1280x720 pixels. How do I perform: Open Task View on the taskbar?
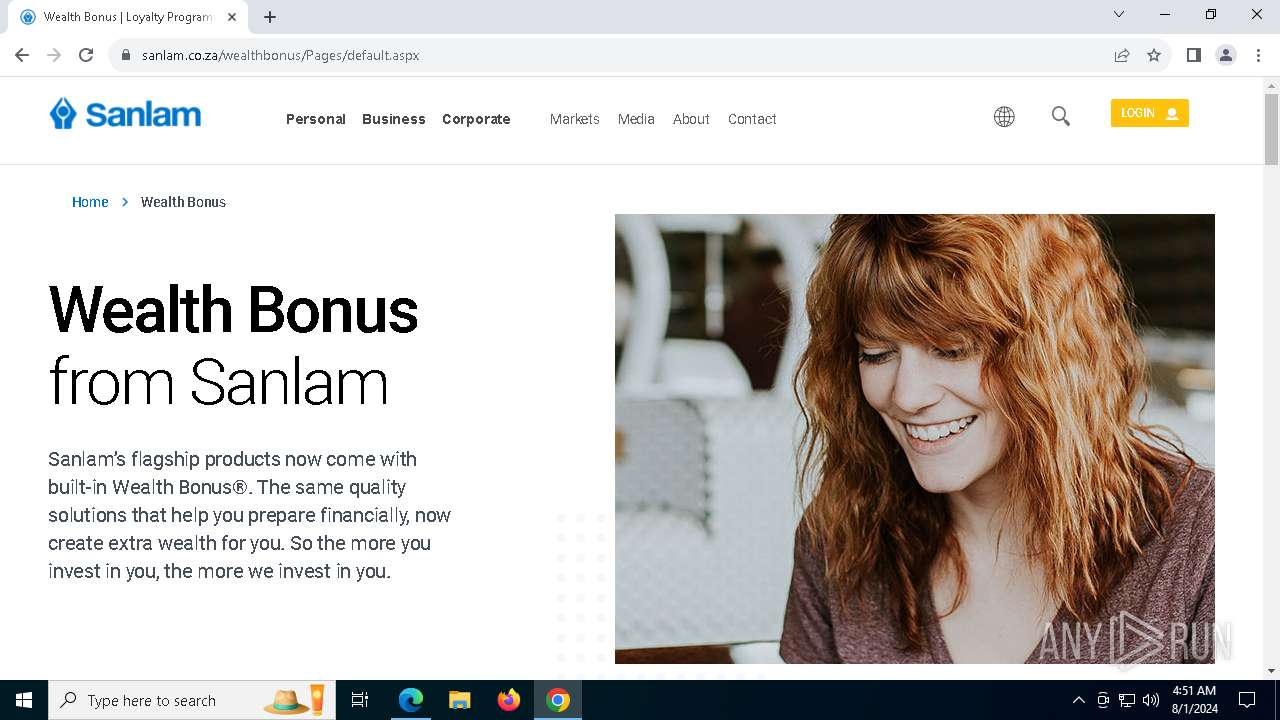pos(360,700)
